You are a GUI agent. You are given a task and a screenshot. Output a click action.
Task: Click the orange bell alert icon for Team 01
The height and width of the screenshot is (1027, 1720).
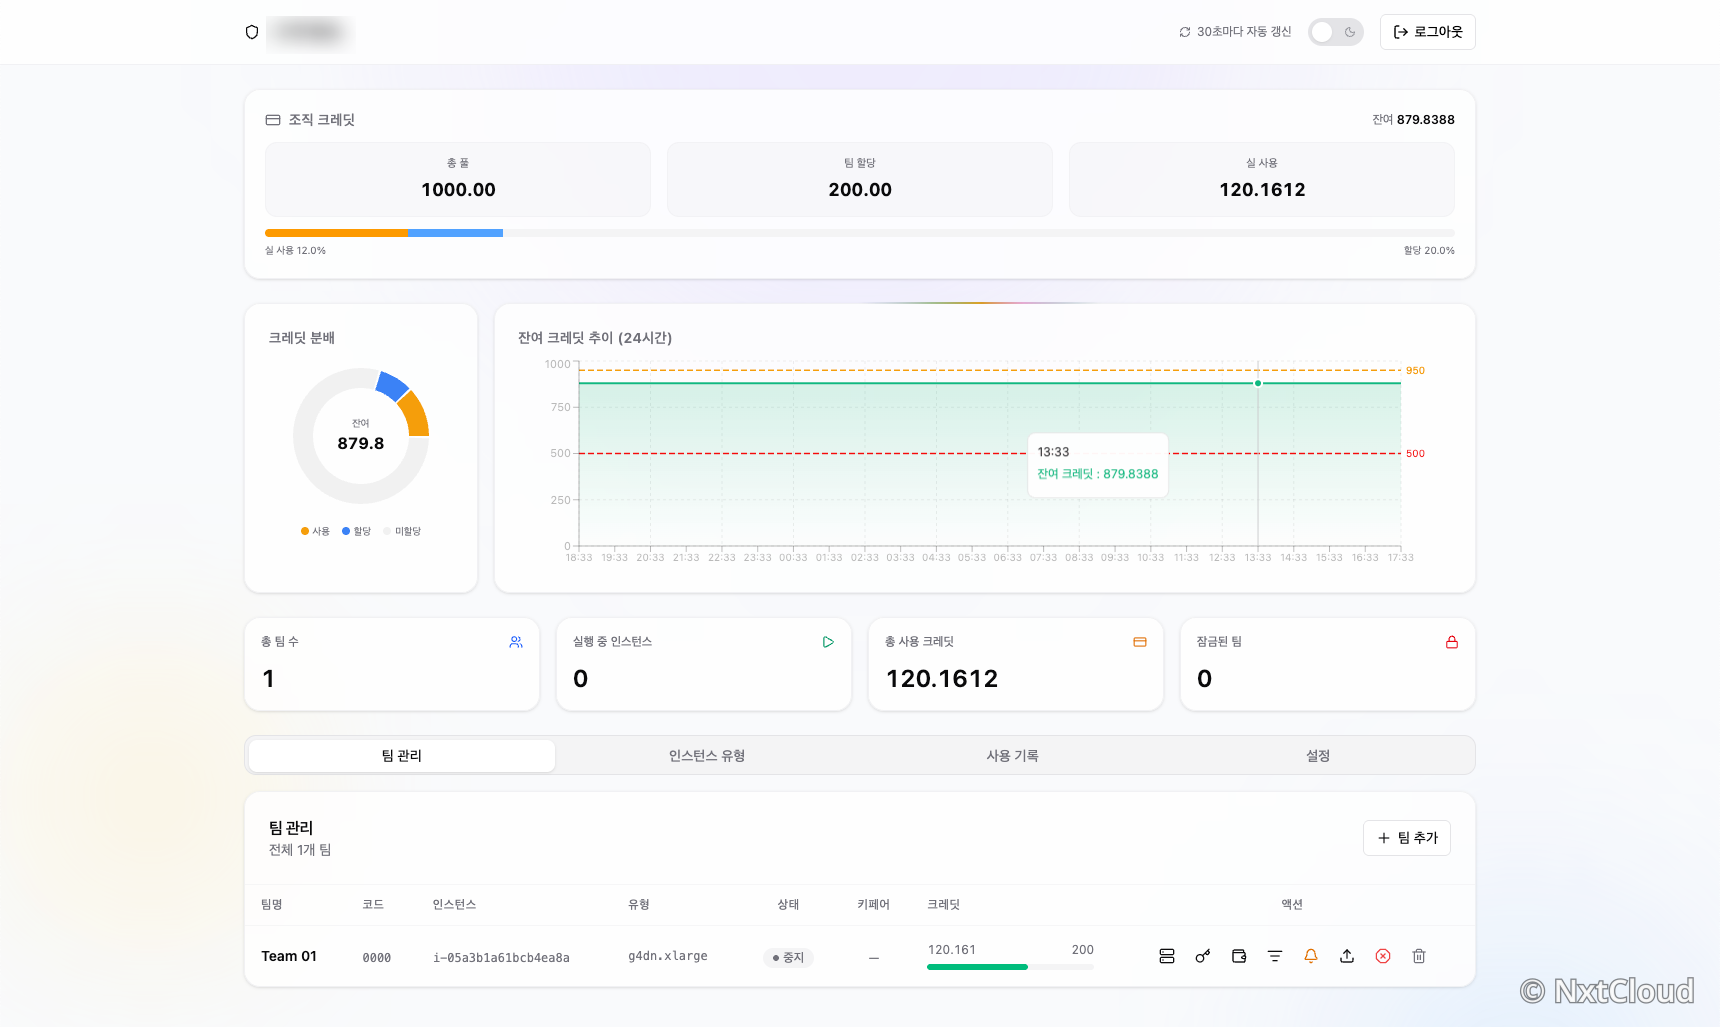pos(1311,956)
